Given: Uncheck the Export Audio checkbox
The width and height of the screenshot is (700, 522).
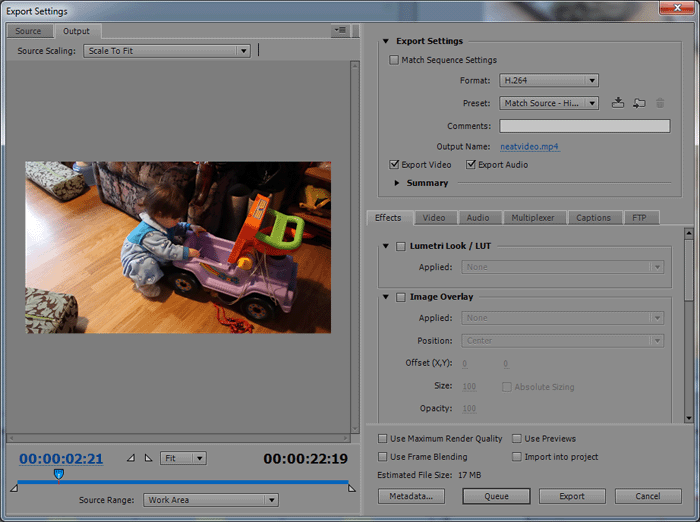Looking at the screenshot, I should click(471, 164).
